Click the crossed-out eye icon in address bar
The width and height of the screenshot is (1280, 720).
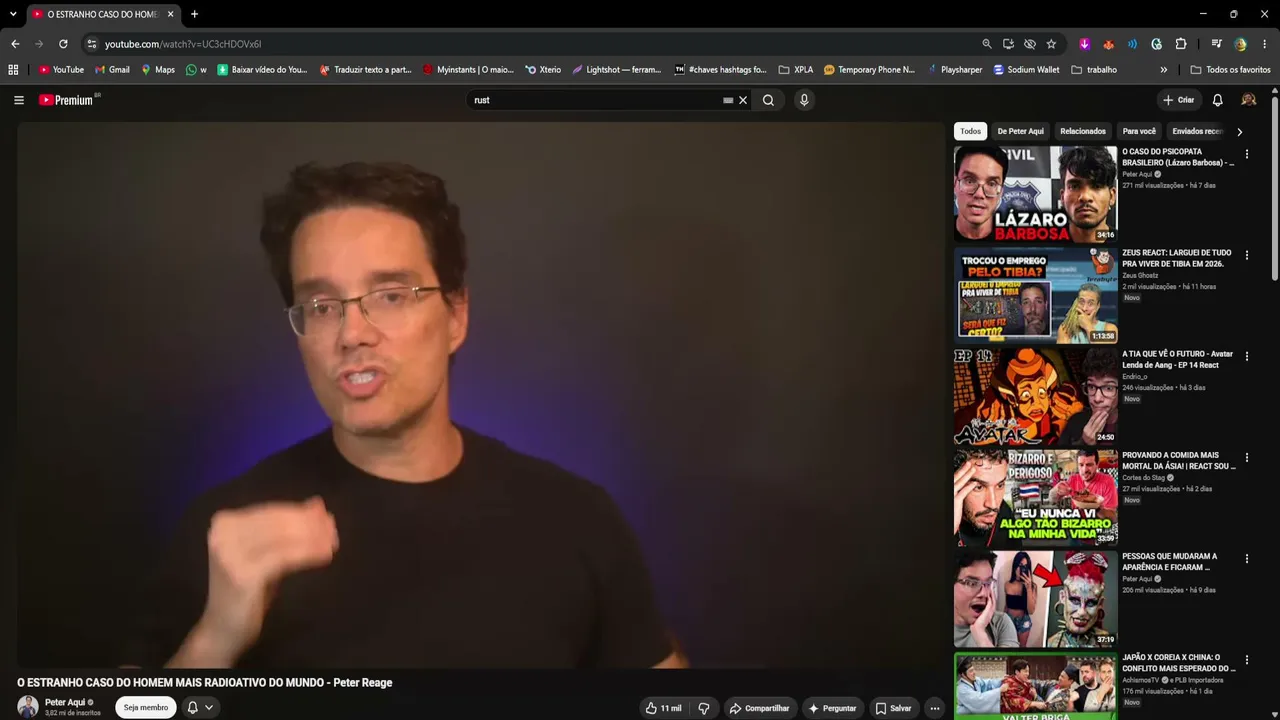tap(1030, 44)
